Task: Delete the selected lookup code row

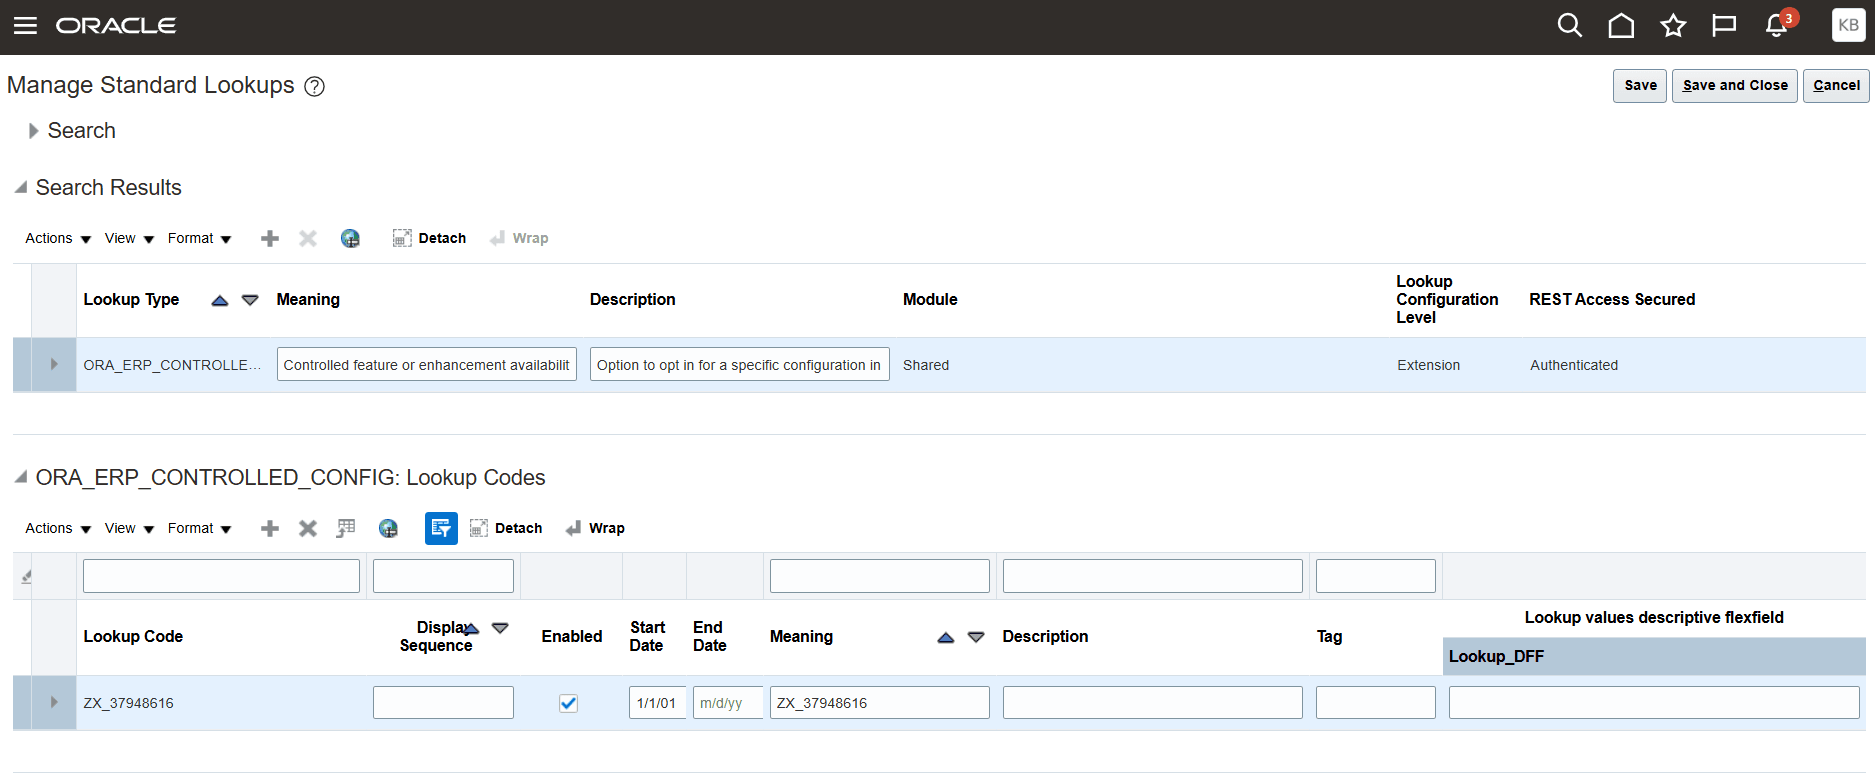Action: pos(308,528)
